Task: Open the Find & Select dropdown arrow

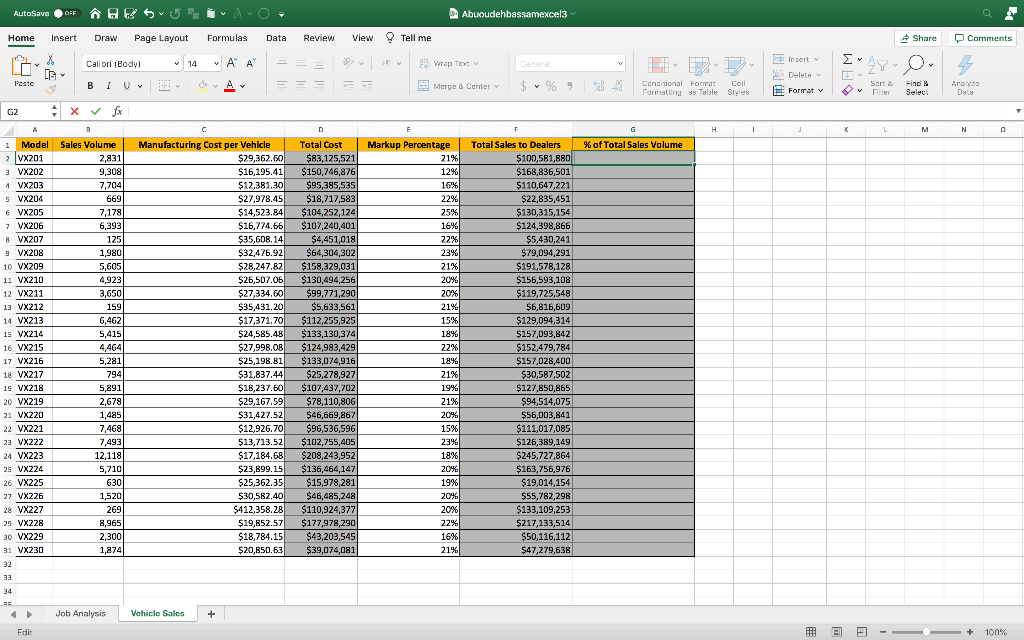Action: pos(930,65)
